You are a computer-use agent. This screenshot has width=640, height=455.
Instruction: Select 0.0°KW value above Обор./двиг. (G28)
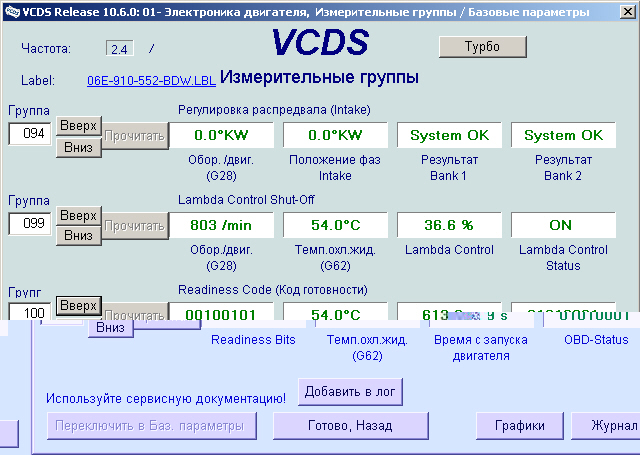click(221, 135)
